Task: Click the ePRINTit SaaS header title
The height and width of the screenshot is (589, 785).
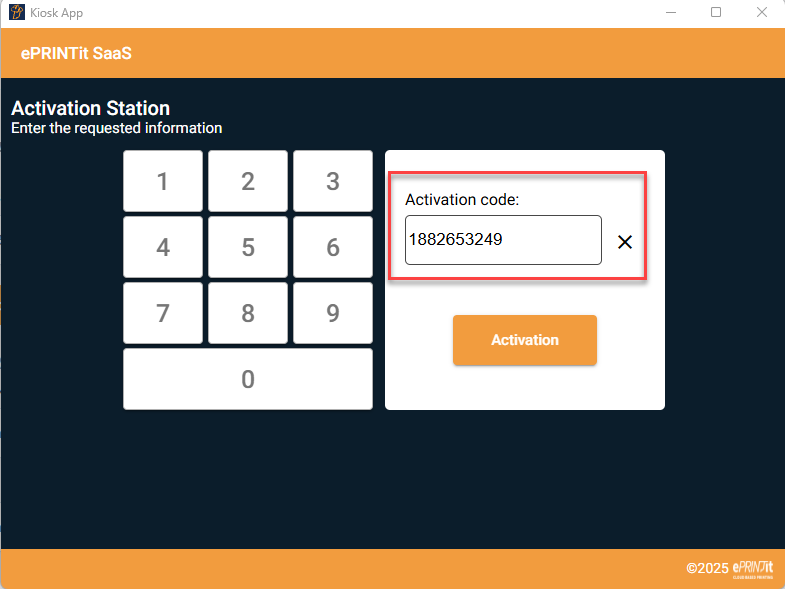Action: [x=76, y=53]
